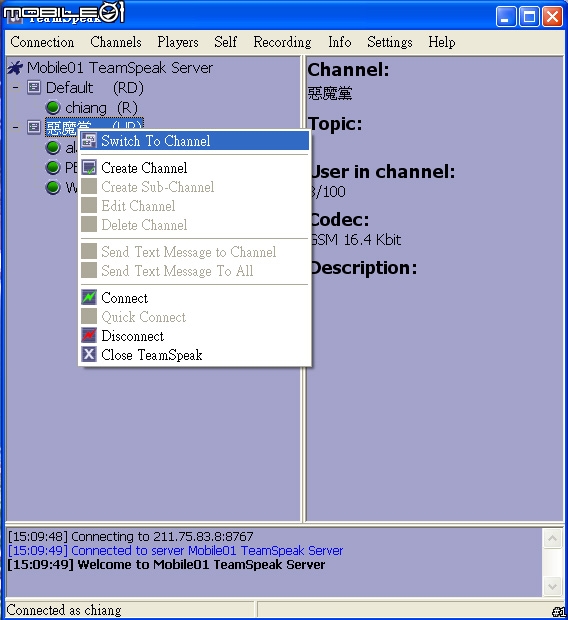Screen dimensions: 568x620
Task: Open the Info menu
Action: (339, 42)
